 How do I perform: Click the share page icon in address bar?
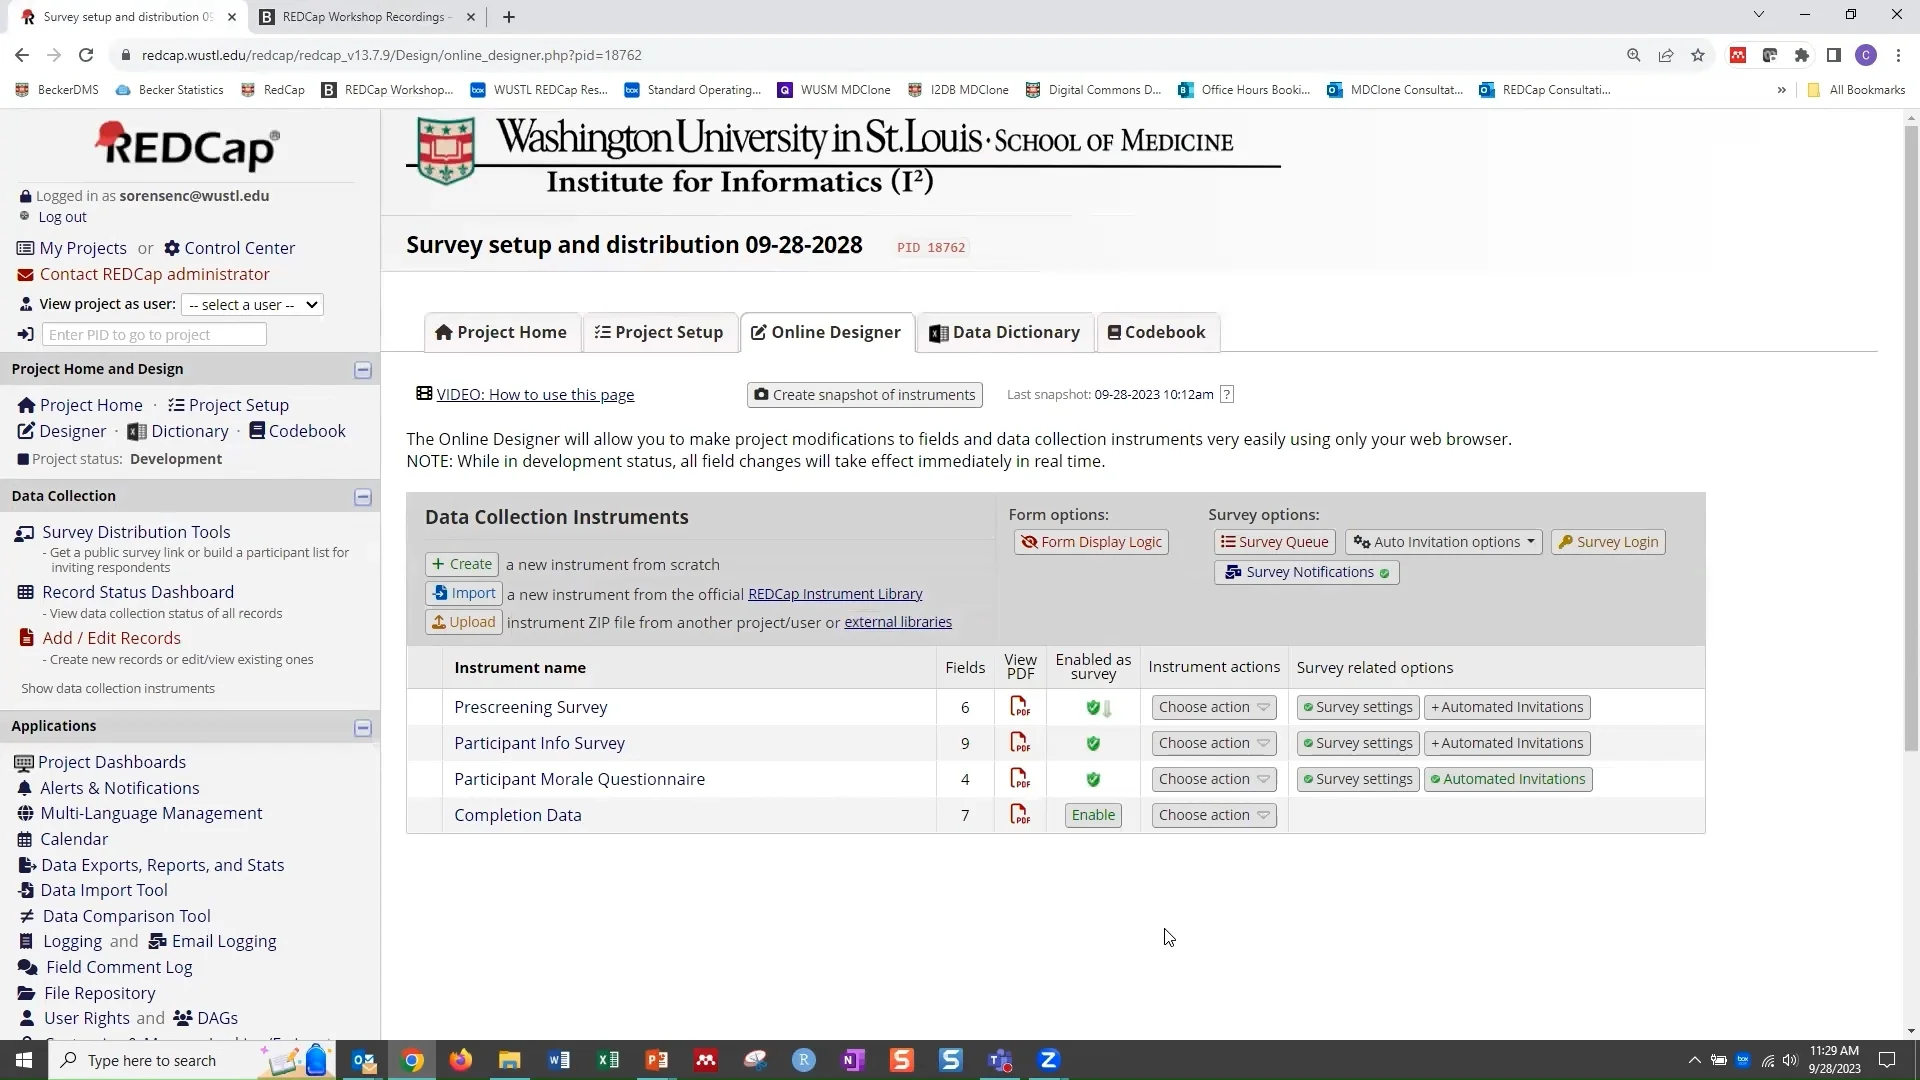[x=1666, y=55]
